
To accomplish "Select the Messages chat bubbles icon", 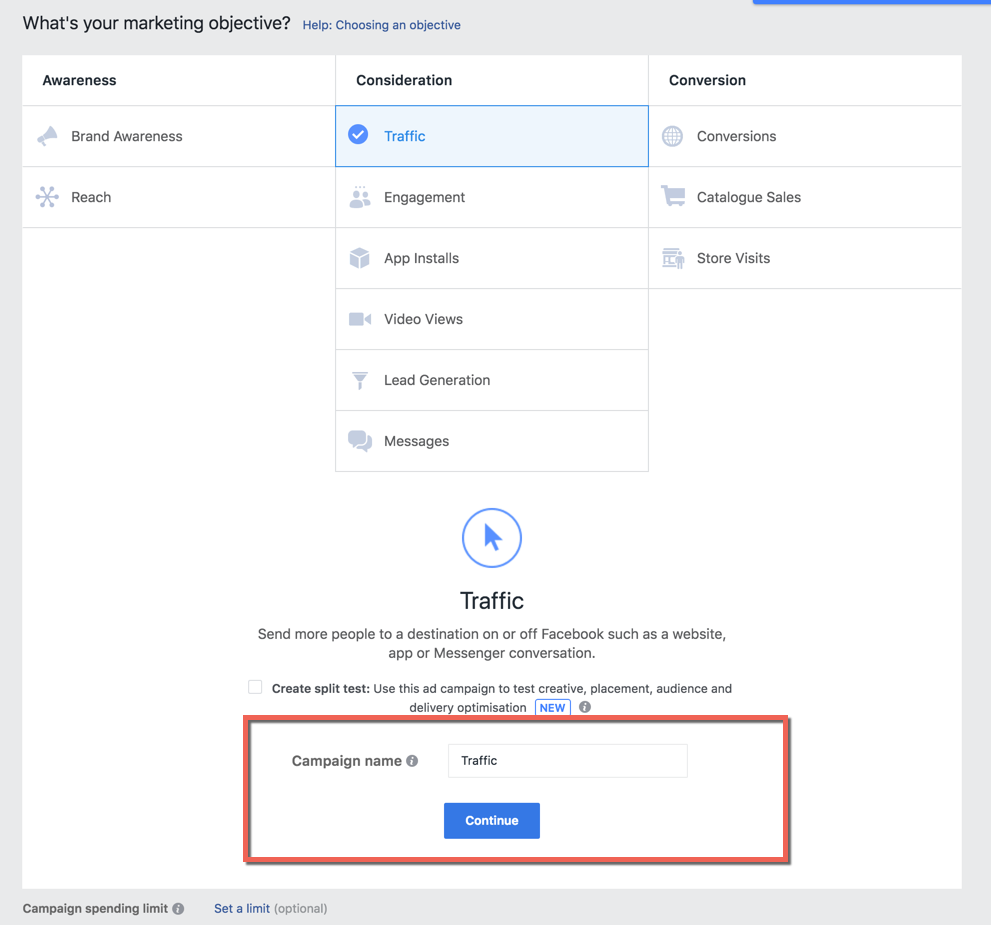I will pyautogui.click(x=360, y=441).
